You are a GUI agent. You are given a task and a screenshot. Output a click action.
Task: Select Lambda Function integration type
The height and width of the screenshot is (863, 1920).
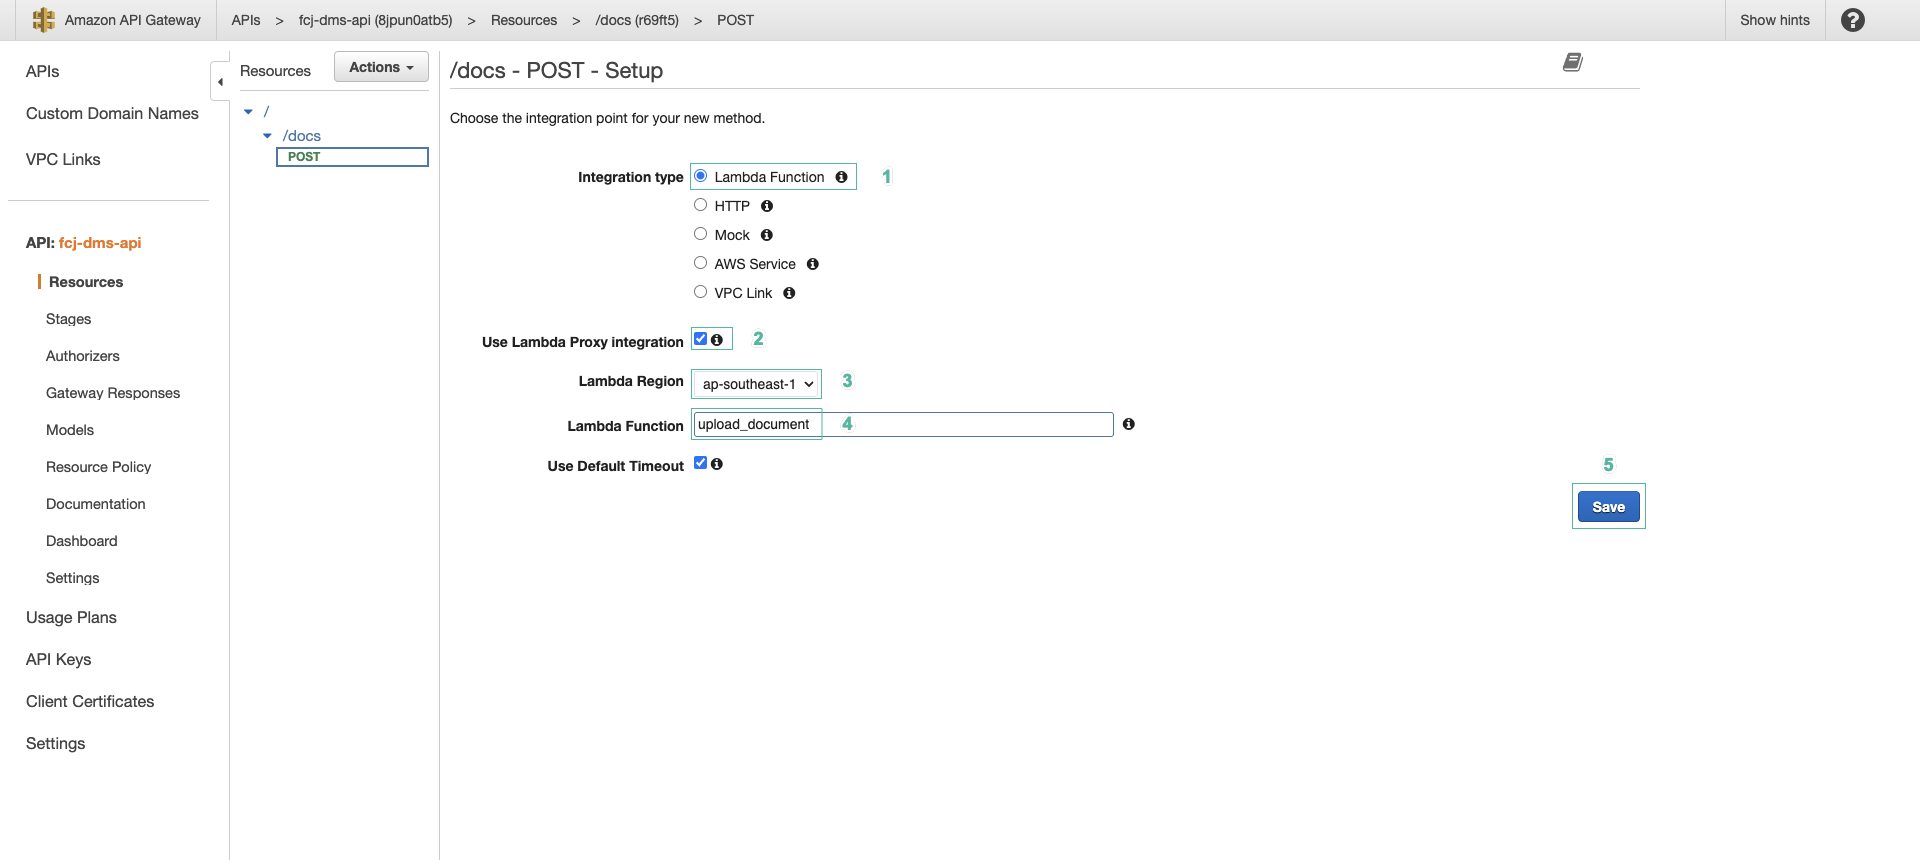(701, 176)
